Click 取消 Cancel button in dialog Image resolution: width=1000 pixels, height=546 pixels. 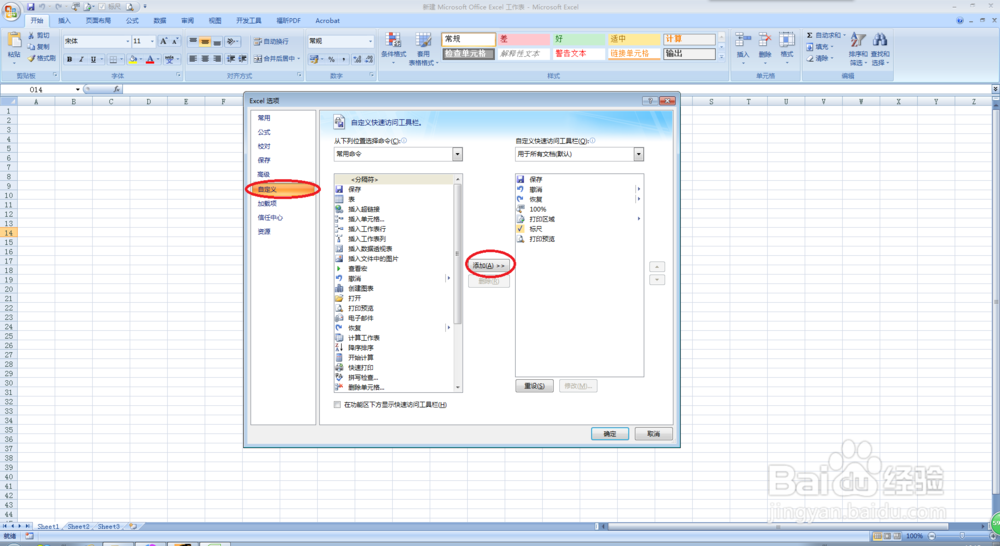click(654, 434)
